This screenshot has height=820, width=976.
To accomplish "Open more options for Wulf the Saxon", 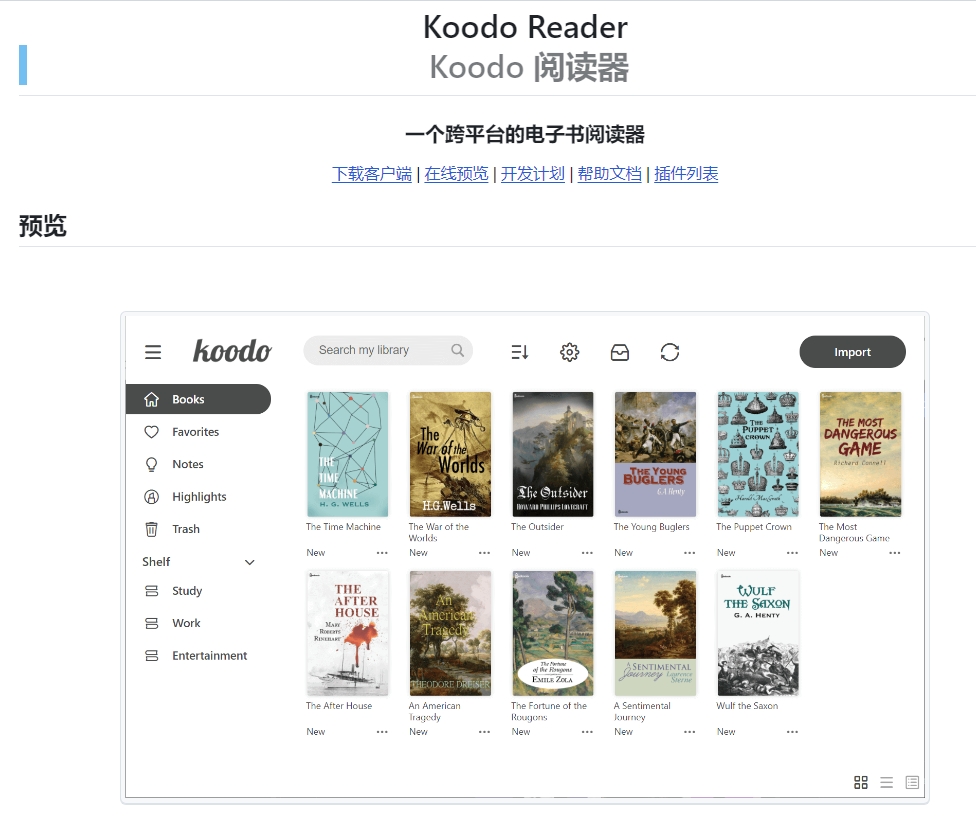I will click(x=792, y=732).
